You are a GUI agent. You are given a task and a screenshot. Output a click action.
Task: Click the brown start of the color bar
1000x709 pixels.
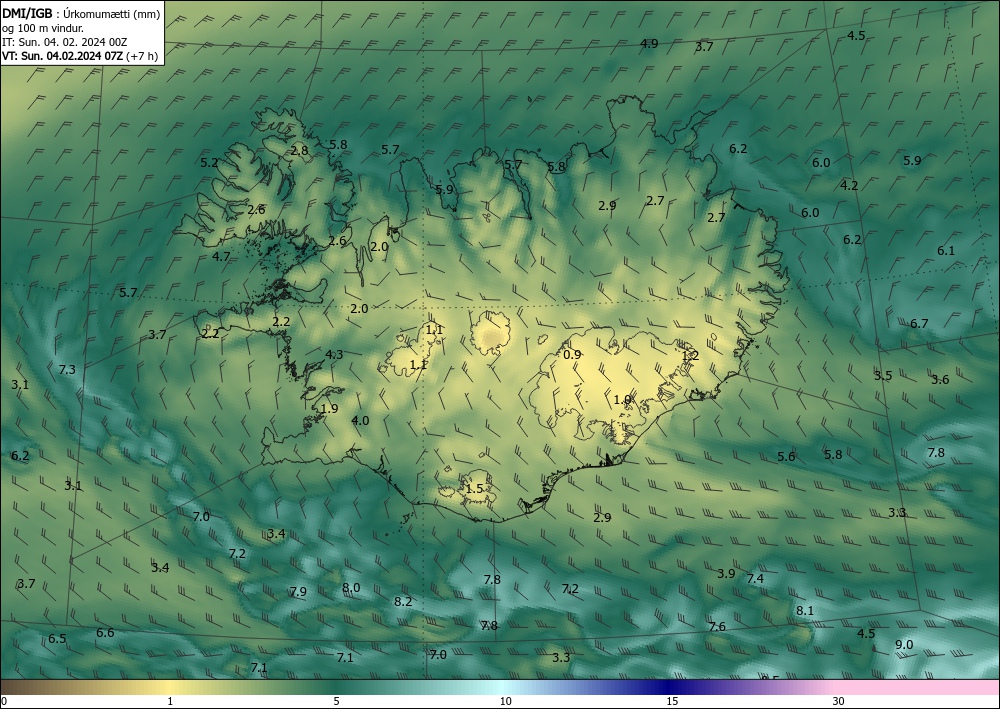26,687
